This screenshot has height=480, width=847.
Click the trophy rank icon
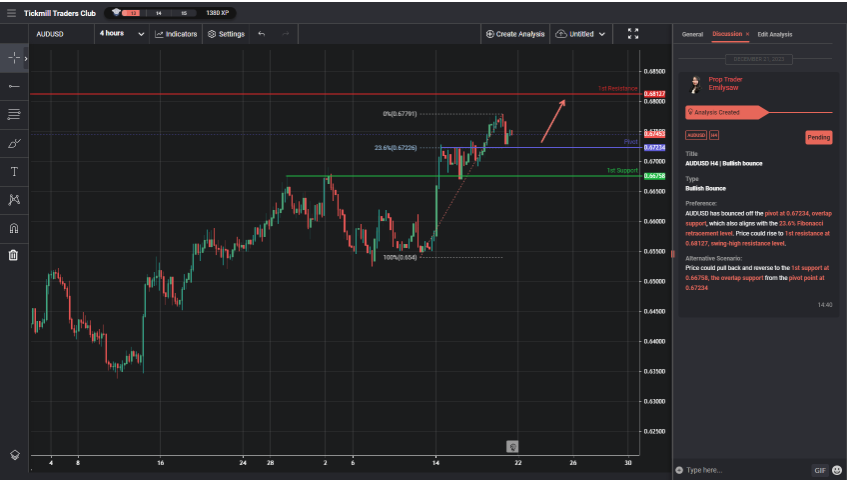(116, 12)
